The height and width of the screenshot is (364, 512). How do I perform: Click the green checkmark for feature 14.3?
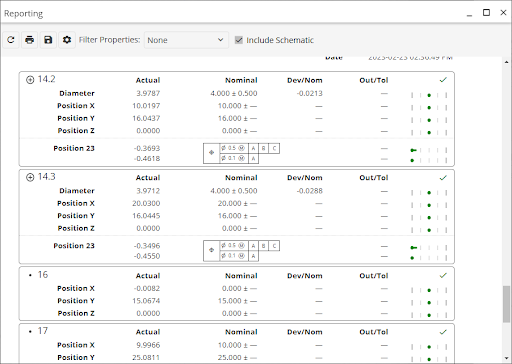click(x=443, y=178)
